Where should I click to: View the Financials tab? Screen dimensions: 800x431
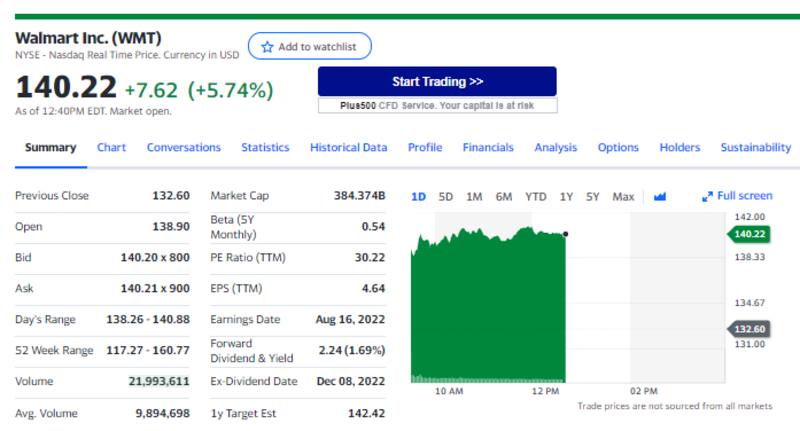coord(488,148)
